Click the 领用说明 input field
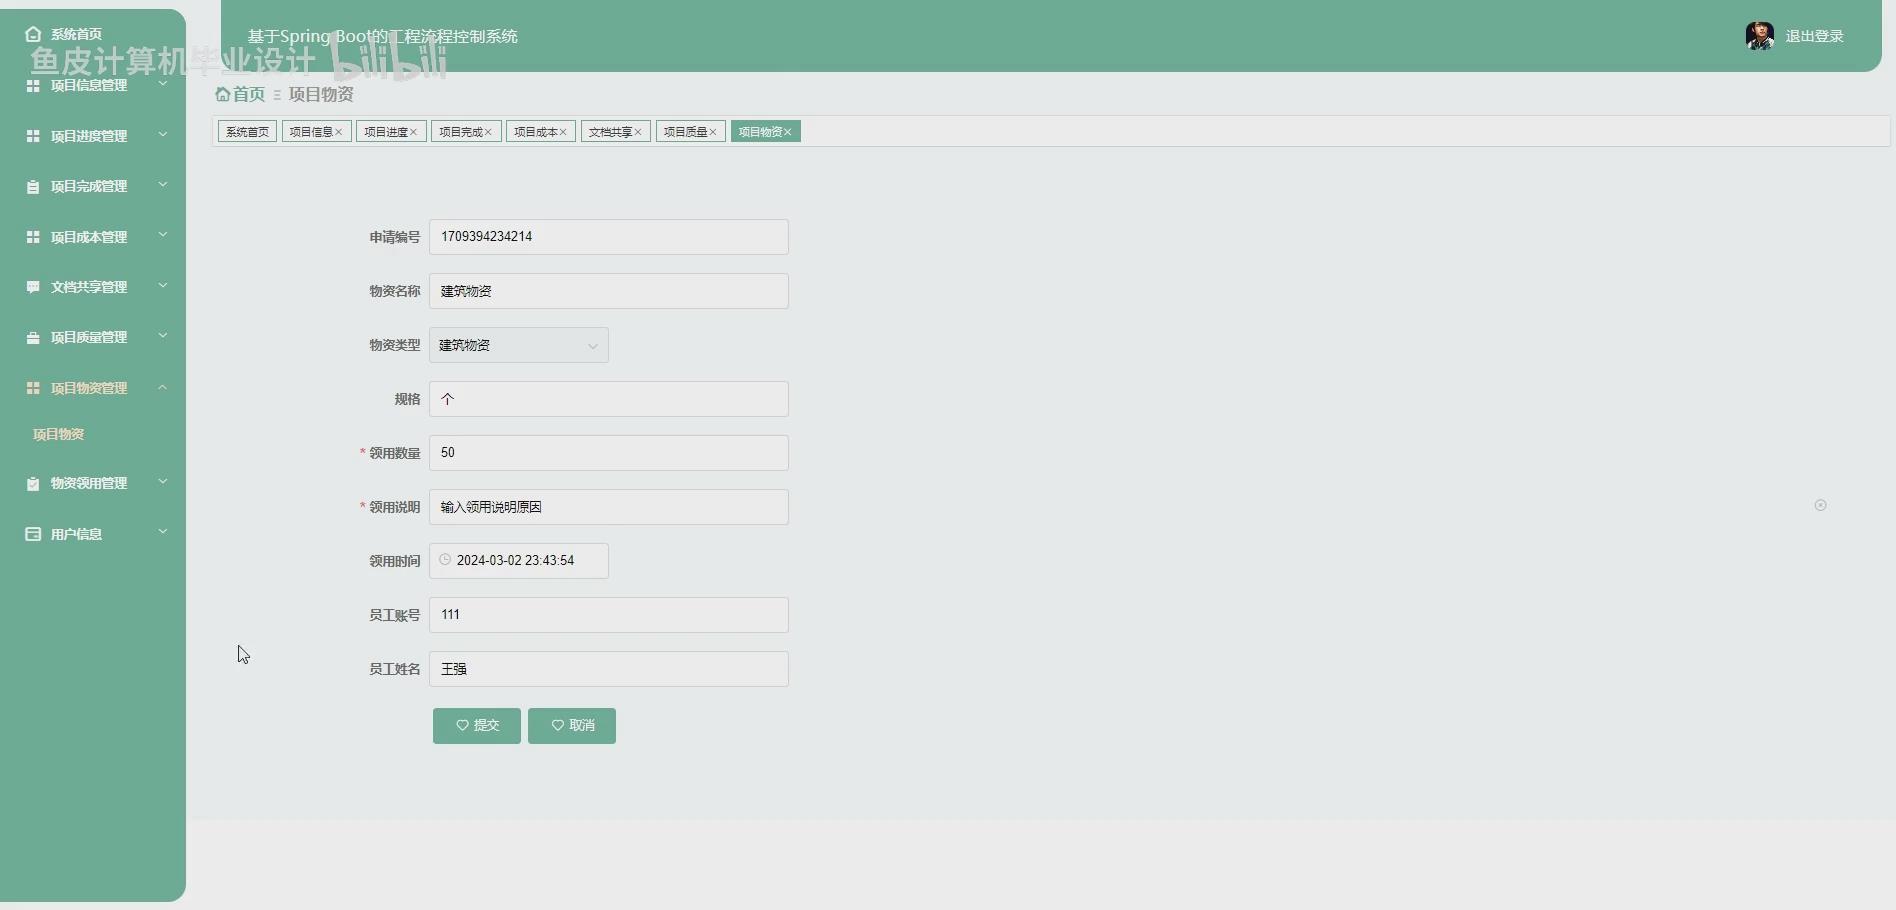 point(609,507)
